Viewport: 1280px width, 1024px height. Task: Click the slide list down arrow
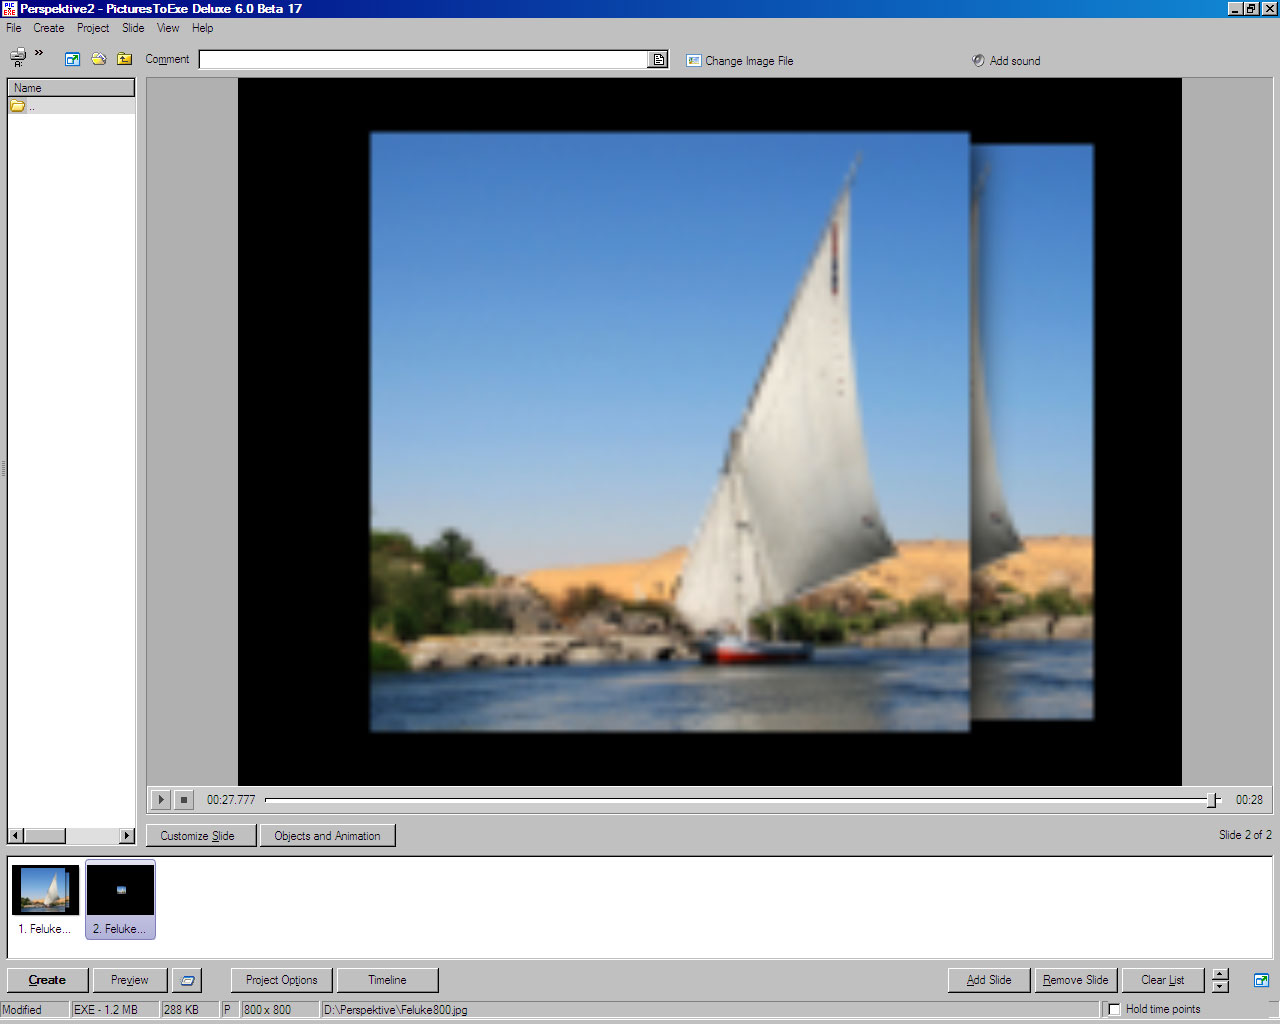click(x=1220, y=987)
